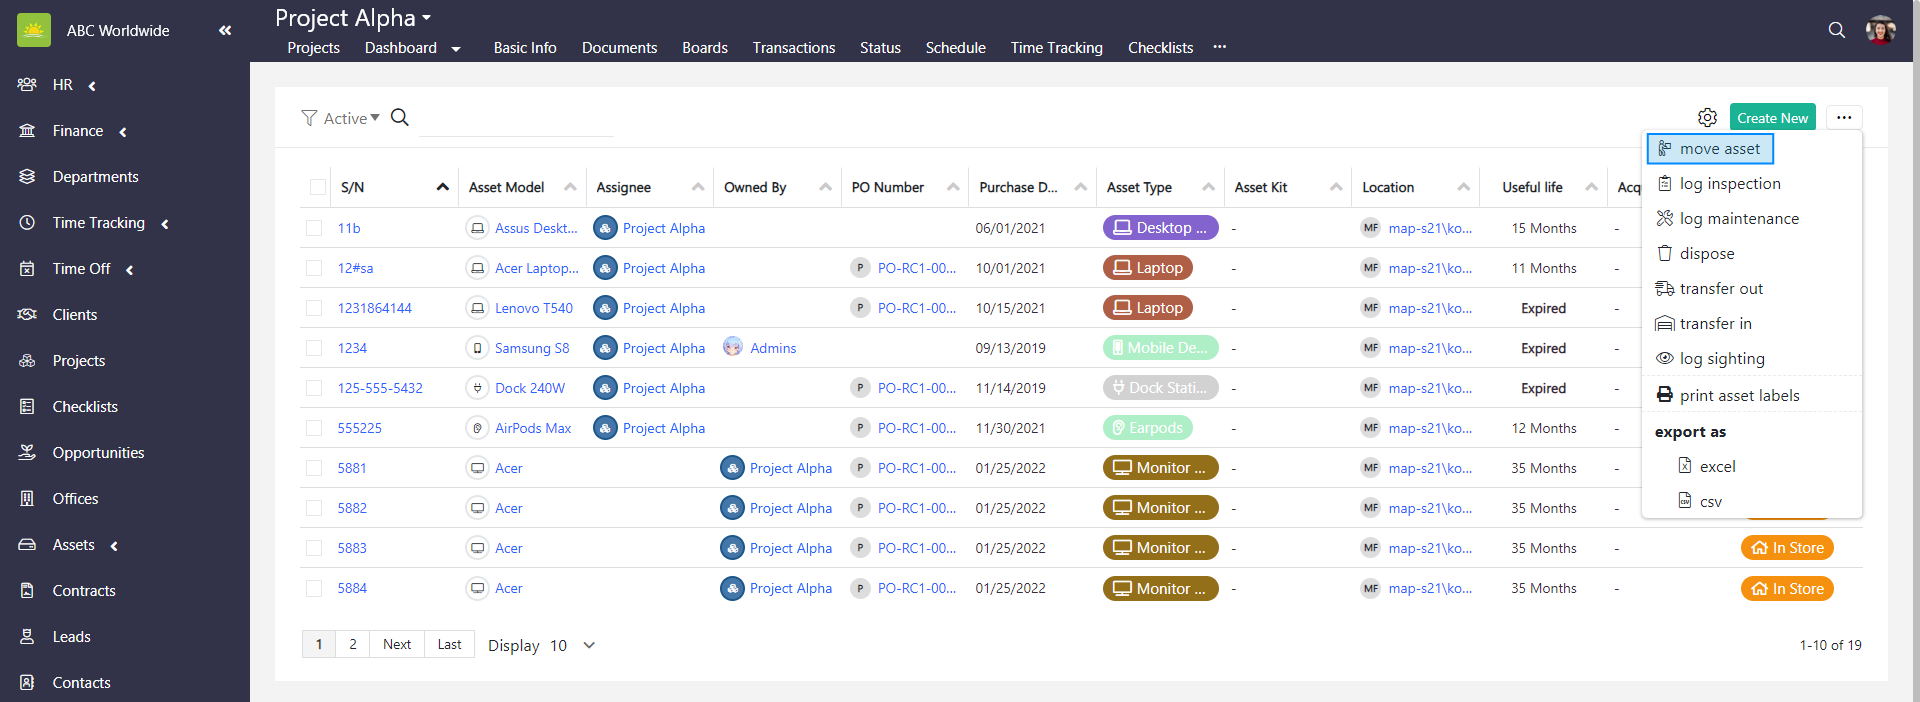The image size is (1920, 702).
Task: Click the user avatar in top right
Action: (x=1880, y=30)
